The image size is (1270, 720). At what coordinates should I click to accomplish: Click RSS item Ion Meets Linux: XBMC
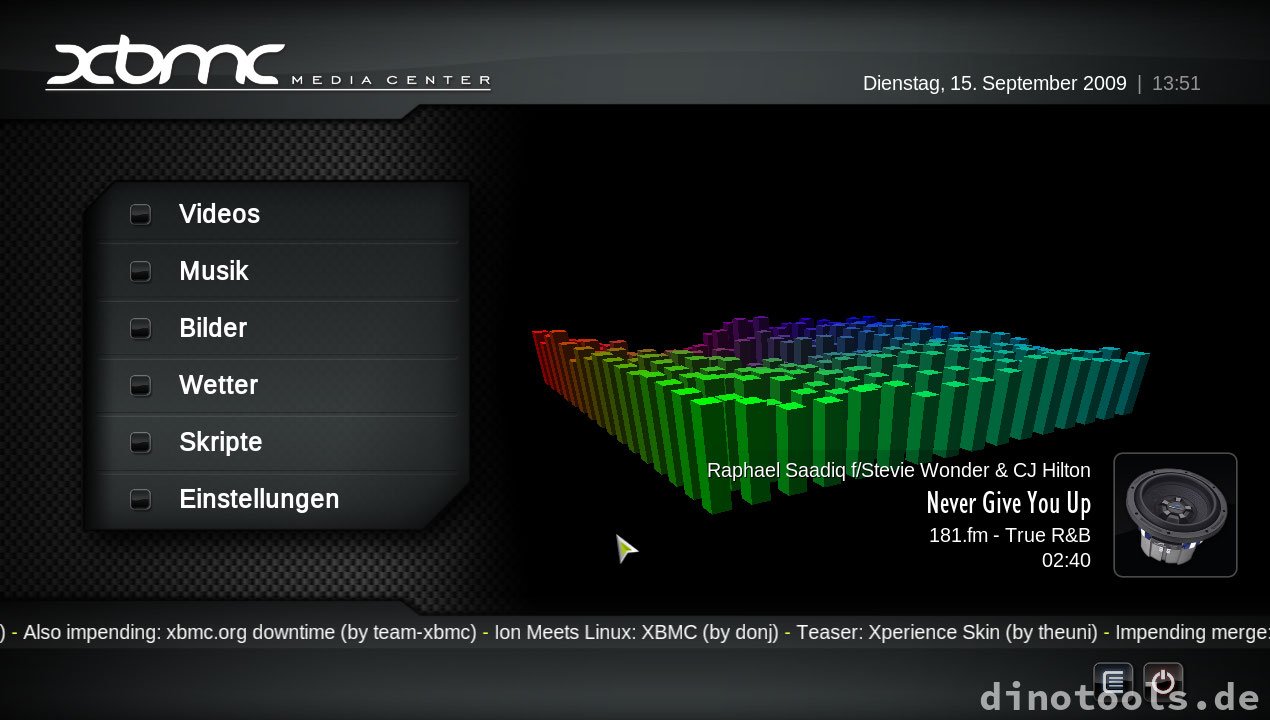coord(636,632)
